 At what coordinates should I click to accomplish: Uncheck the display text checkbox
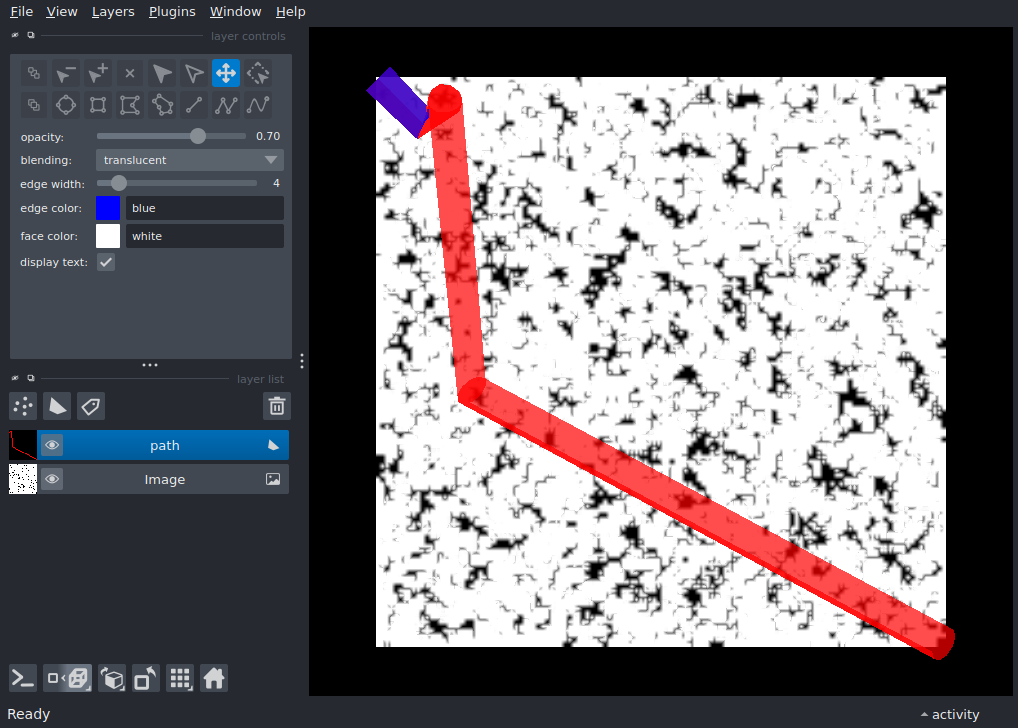[x=106, y=261]
